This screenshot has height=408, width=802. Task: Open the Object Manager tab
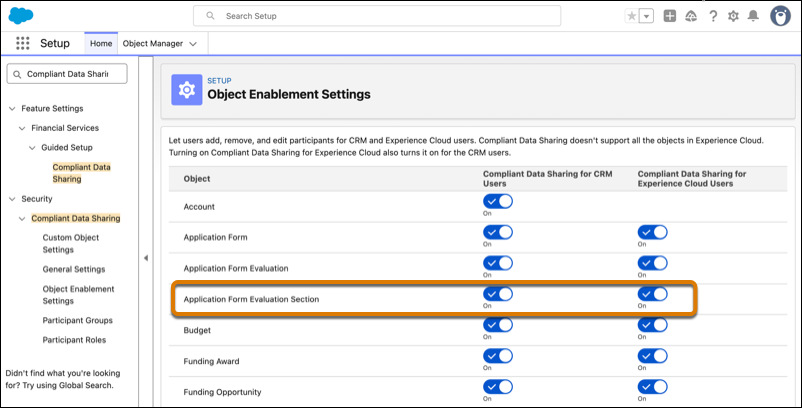coord(152,43)
